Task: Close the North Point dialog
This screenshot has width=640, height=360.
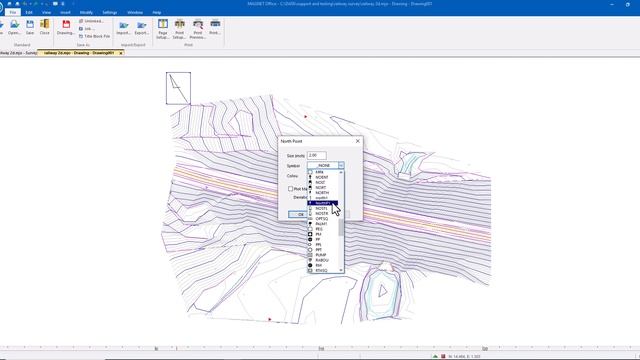Action: pyautogui.click(x=358, y=141)
